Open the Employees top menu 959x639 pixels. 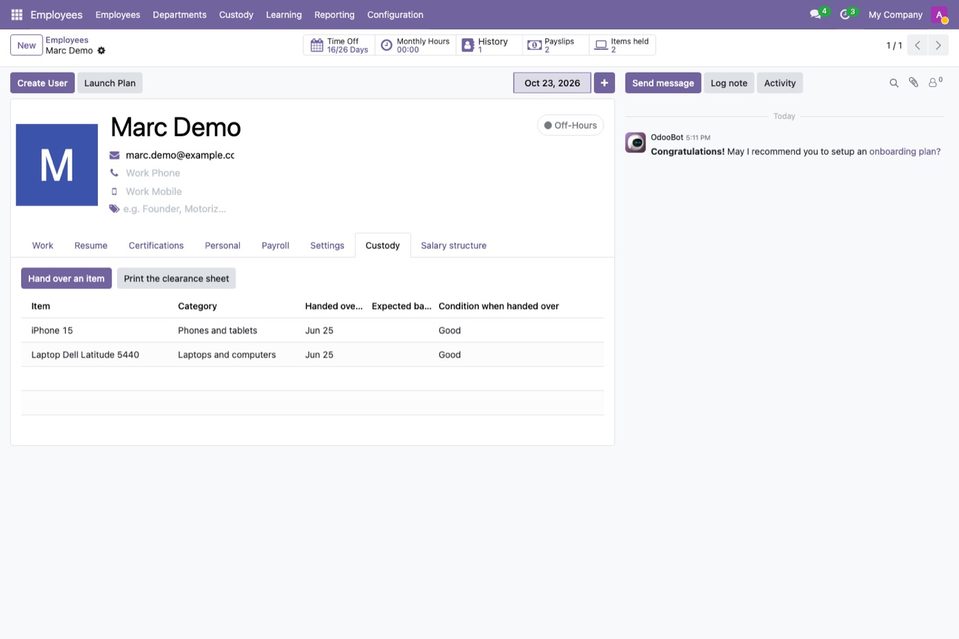point(117,15)
